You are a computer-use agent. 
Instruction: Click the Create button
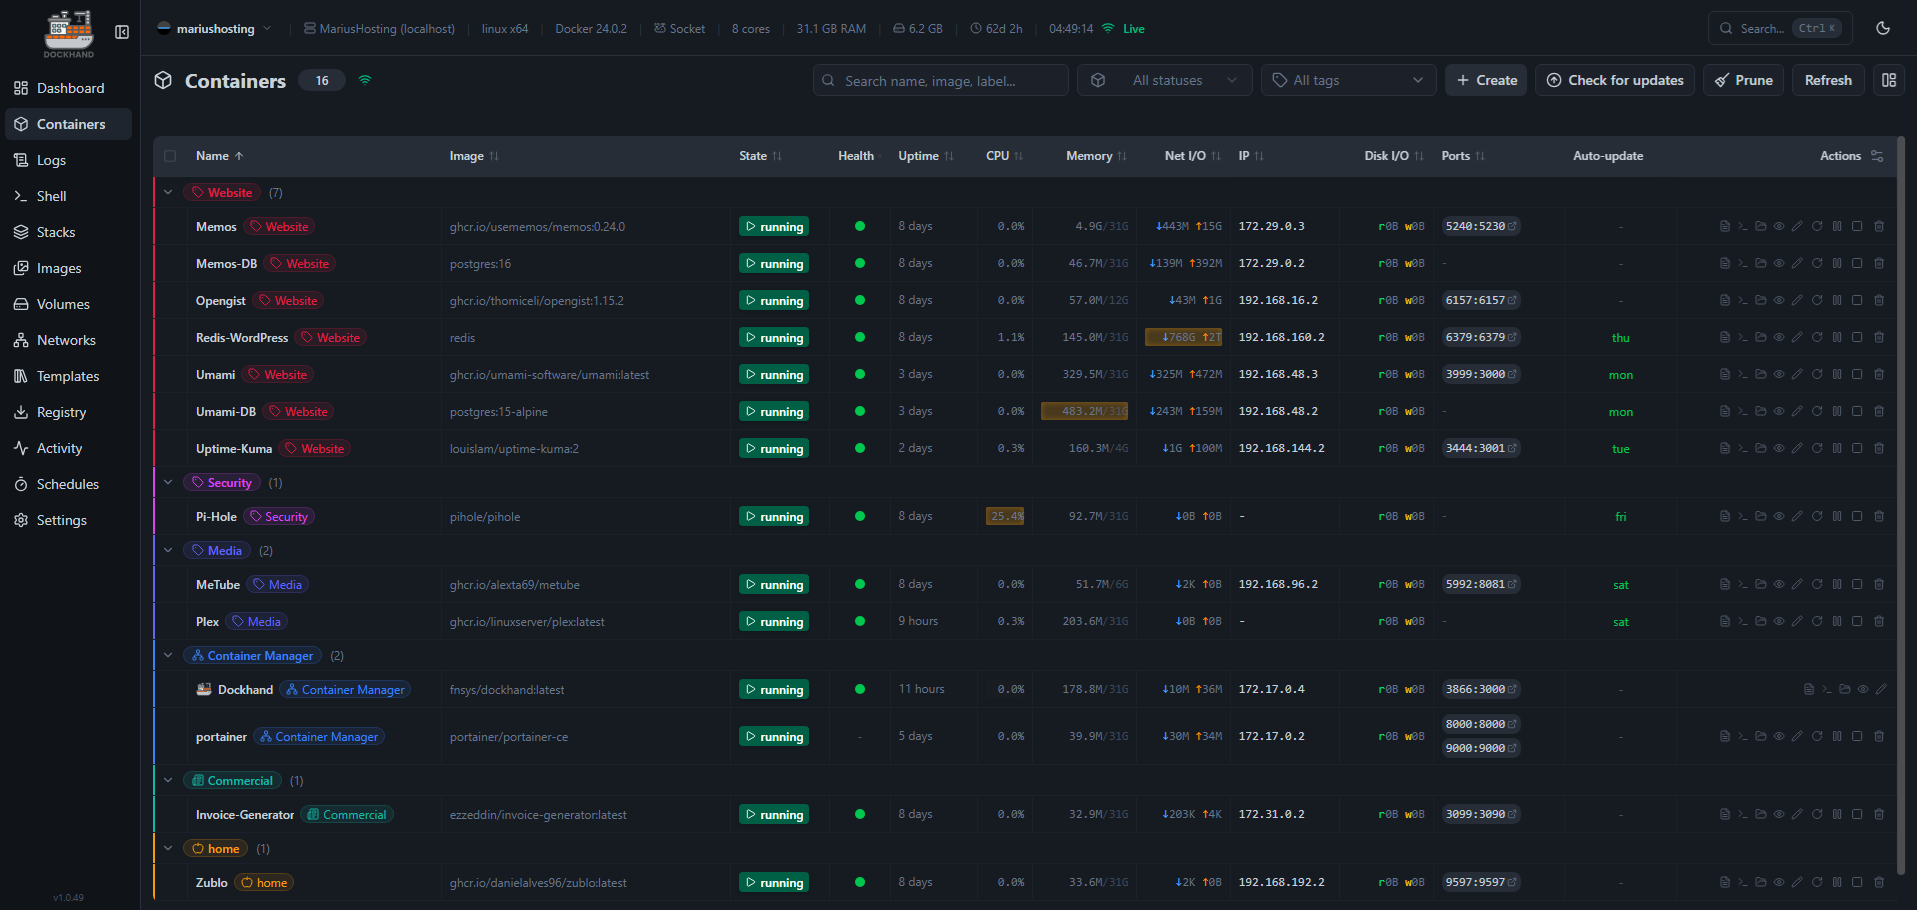pos(1486,81)
